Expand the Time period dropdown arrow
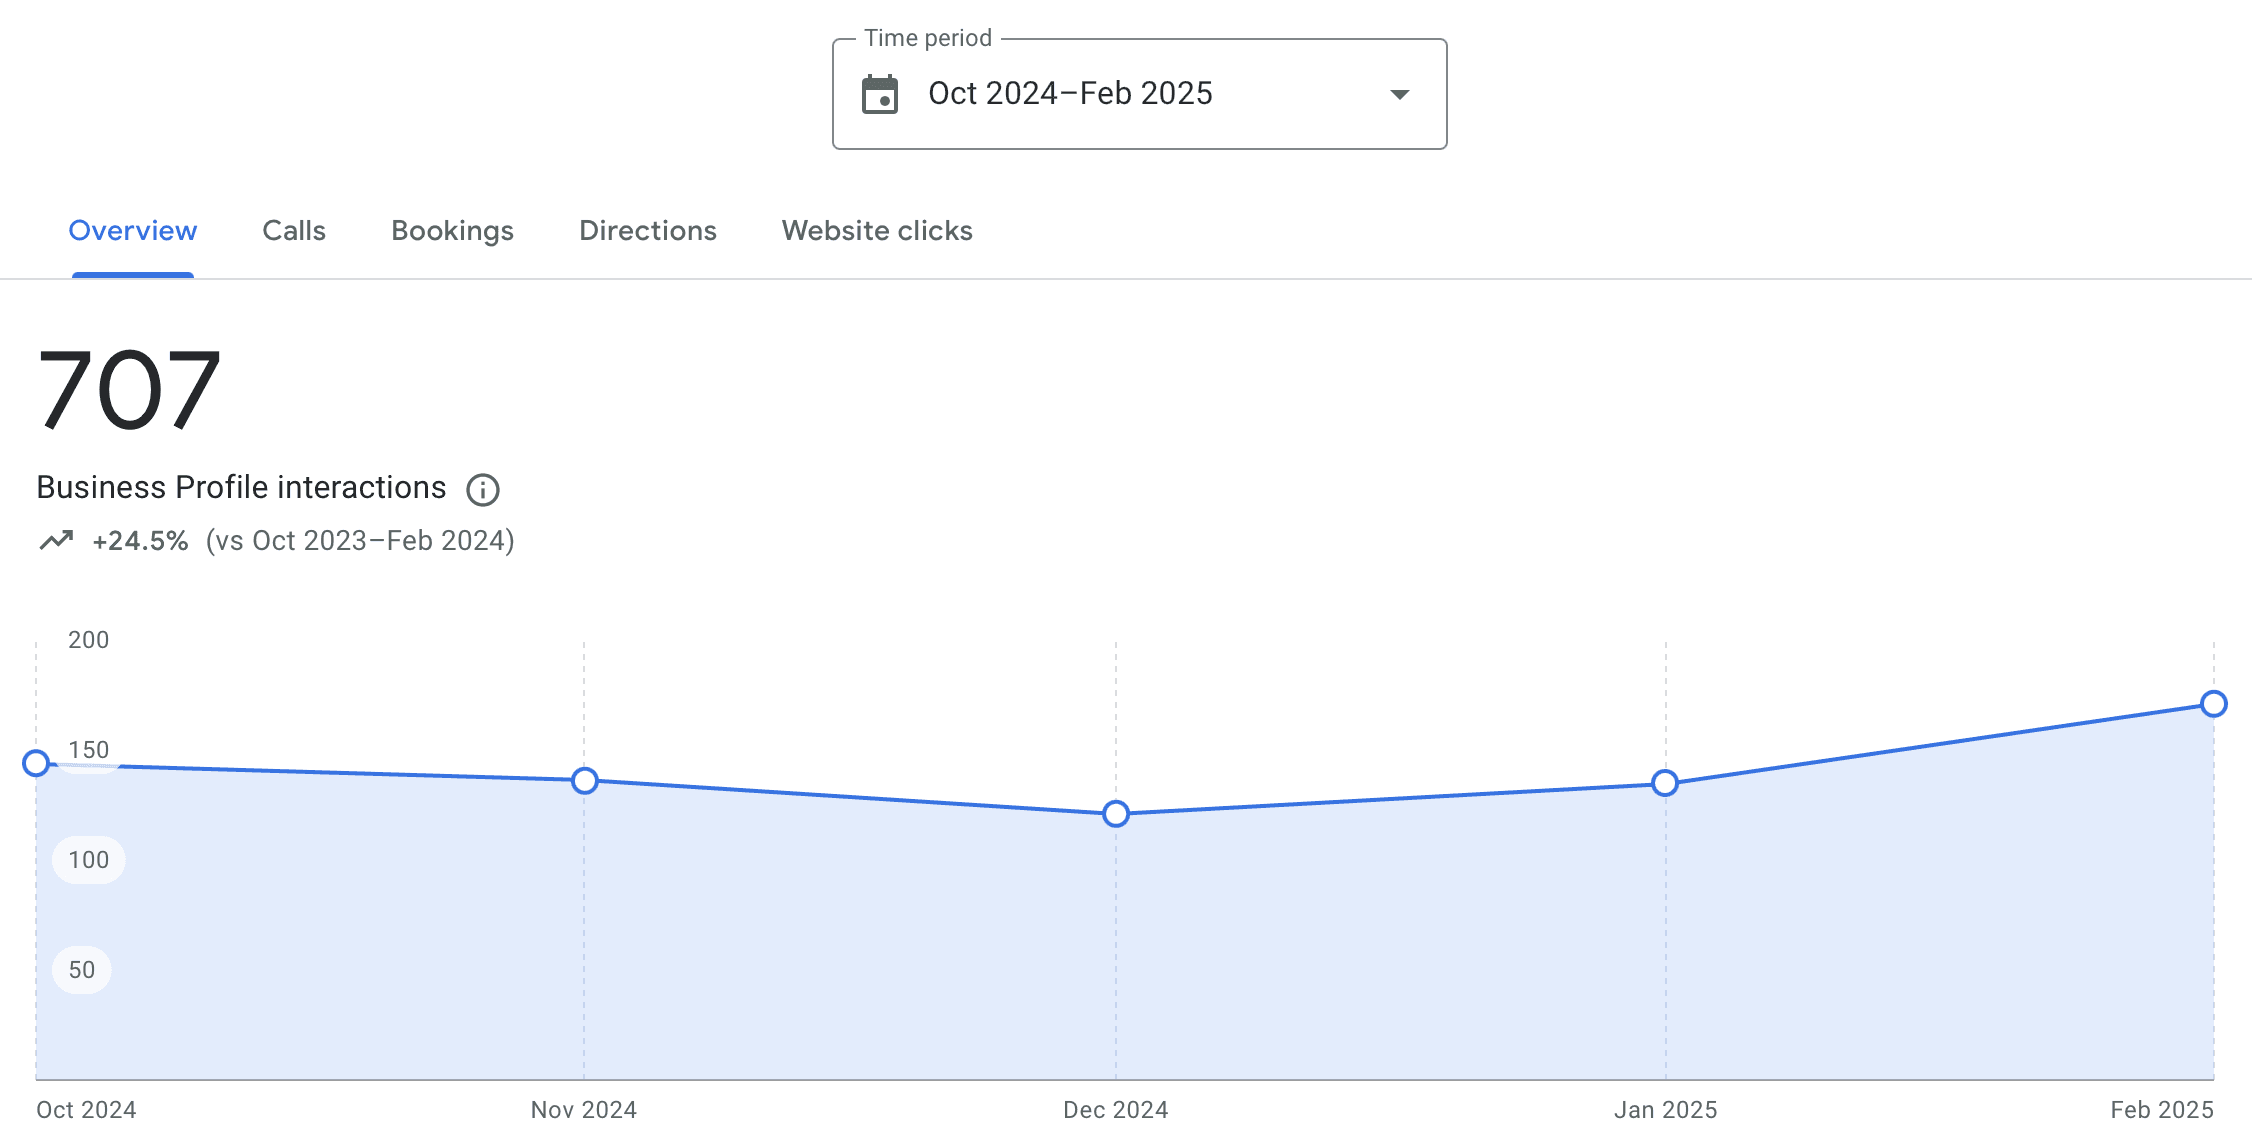 coord(1400,94)
